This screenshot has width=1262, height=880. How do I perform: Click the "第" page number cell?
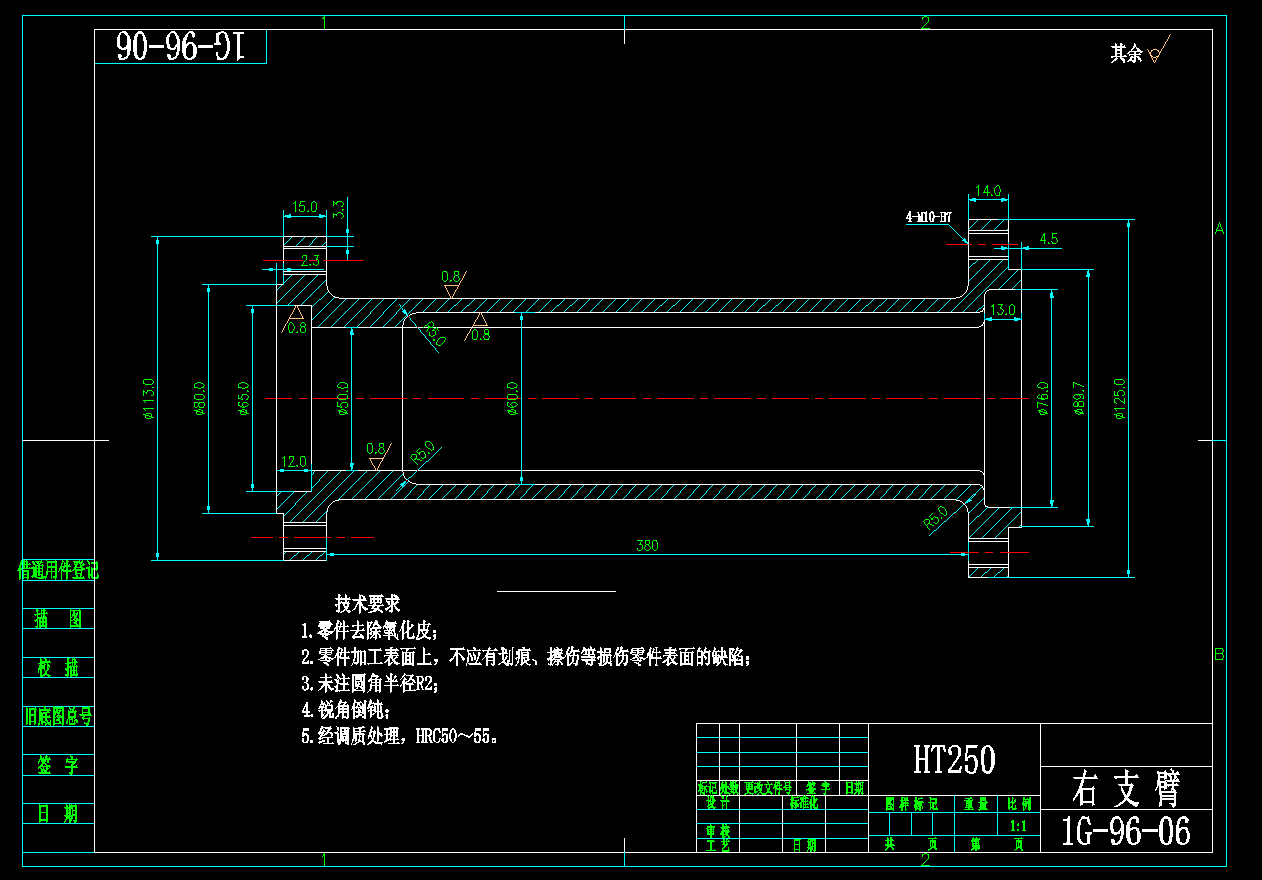[x=975, y=845]
